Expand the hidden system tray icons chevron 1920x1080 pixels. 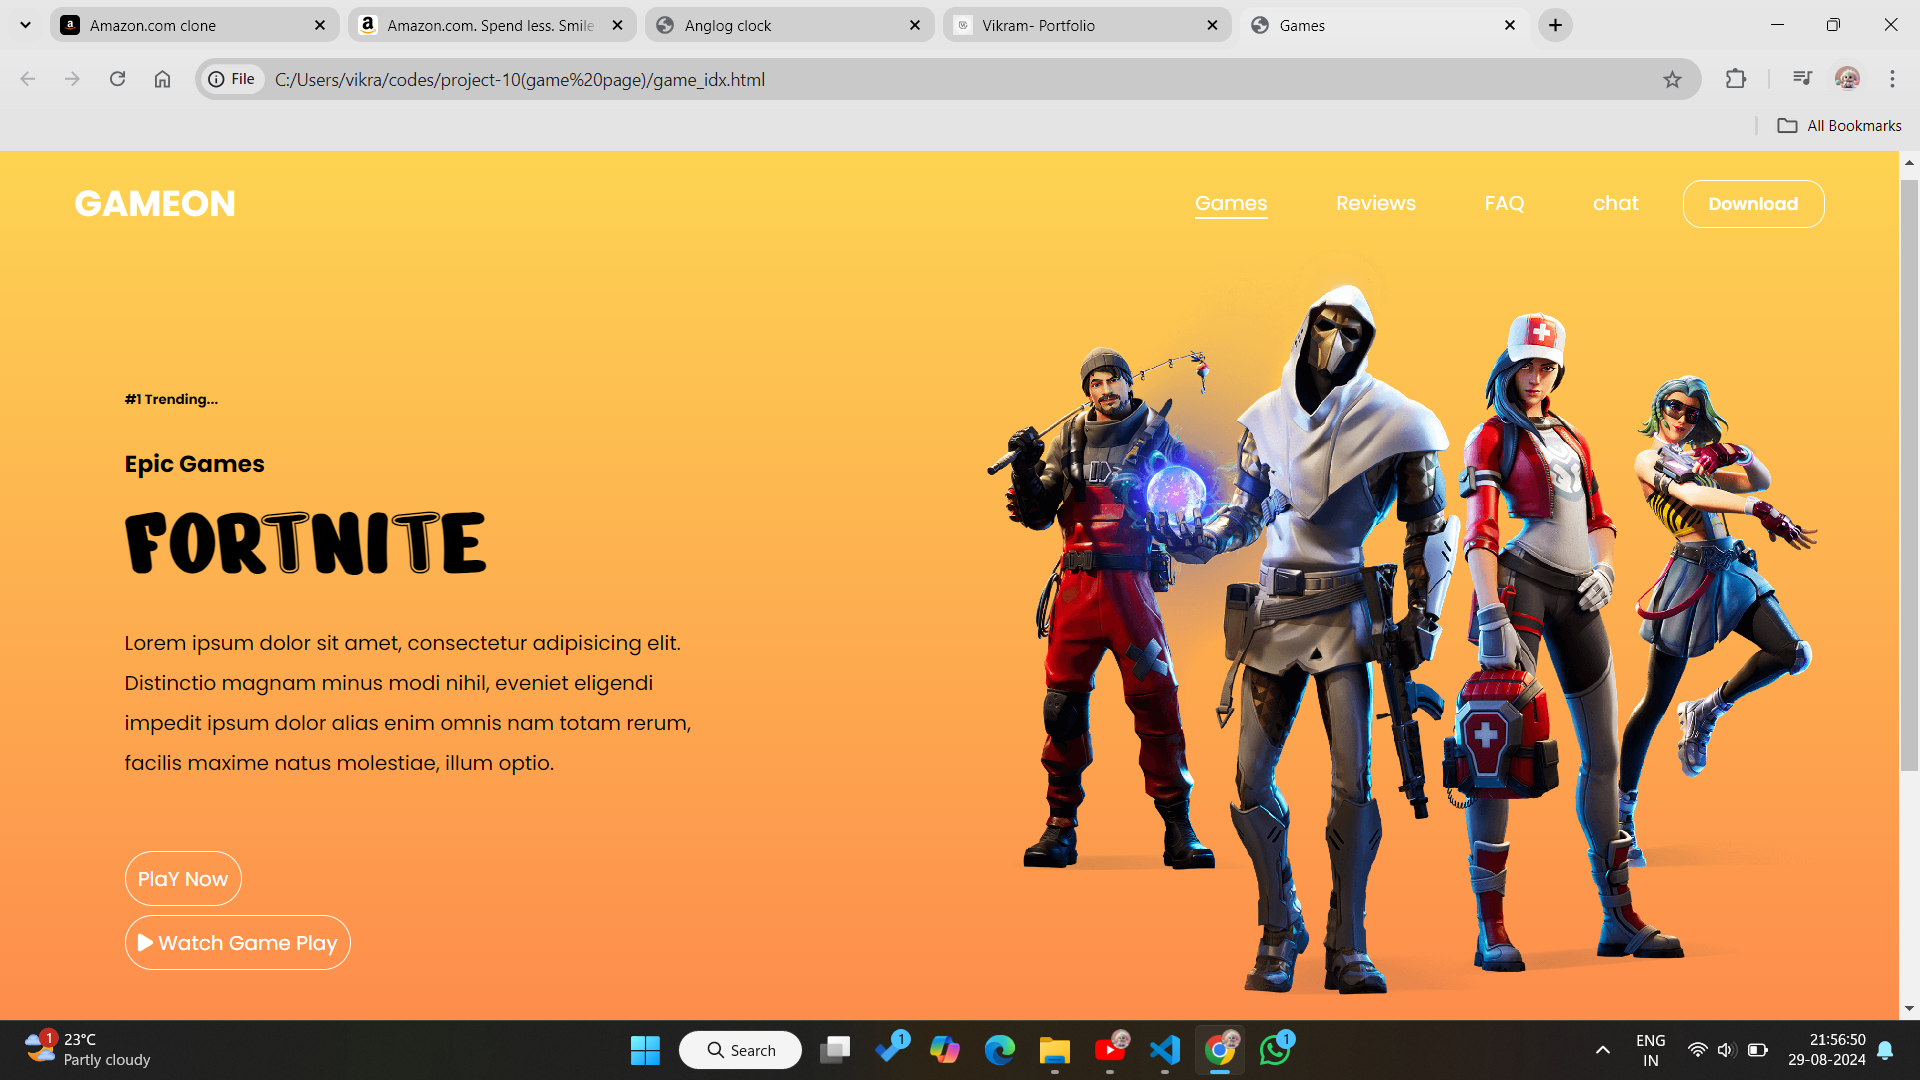click(1603, 1050)
